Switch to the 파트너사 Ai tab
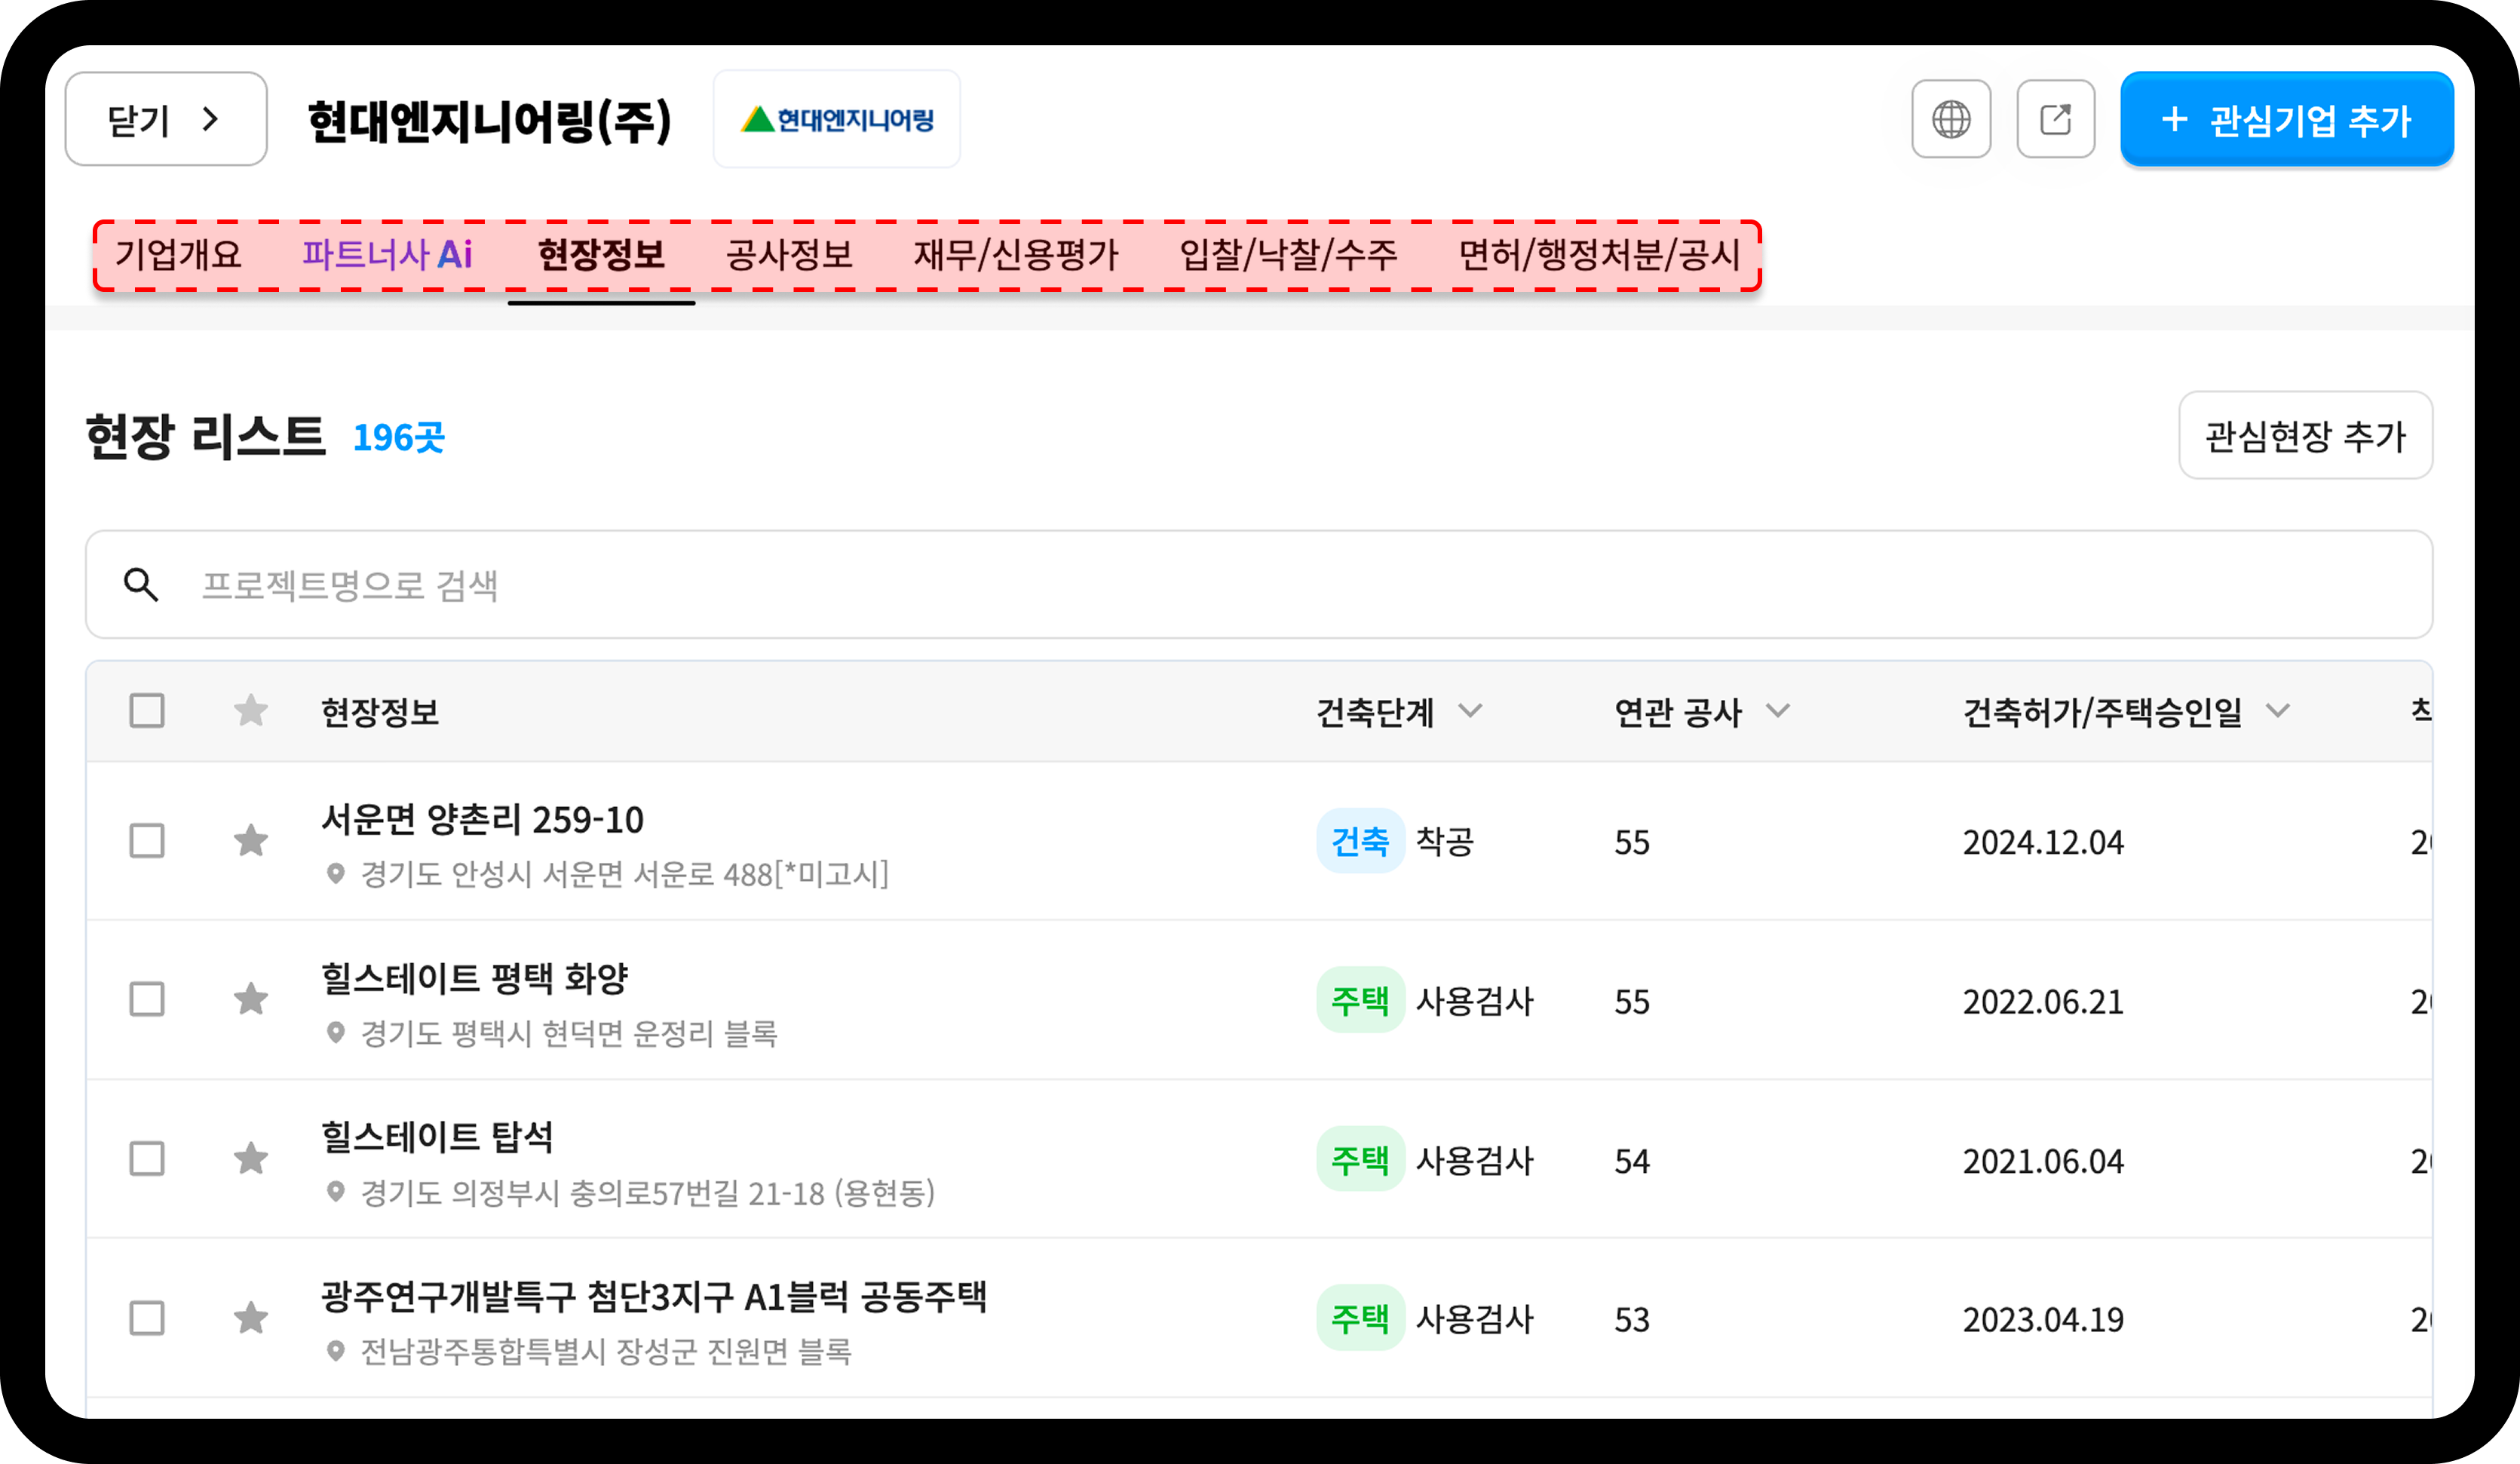The image size is (2520, 1464). [387, 255]
